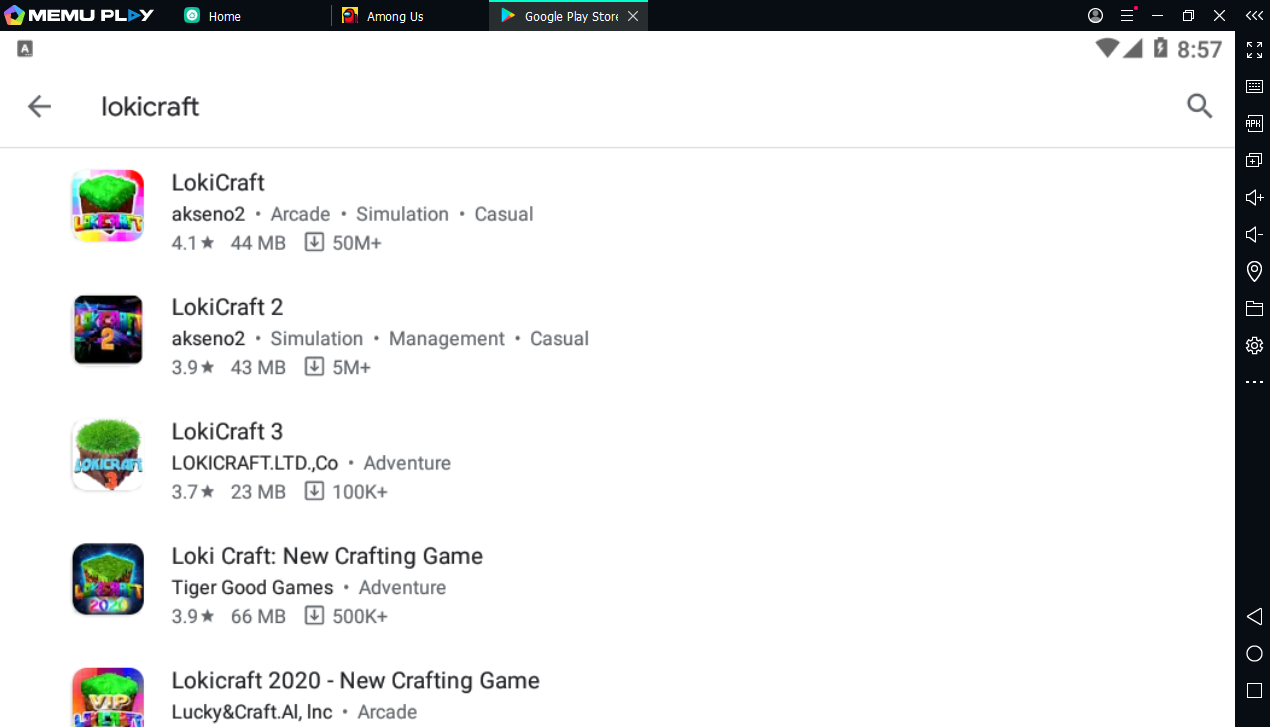Click the battery status icon
The height and width of the screenshot is (727, 1270).
[x=1160, y=48]
